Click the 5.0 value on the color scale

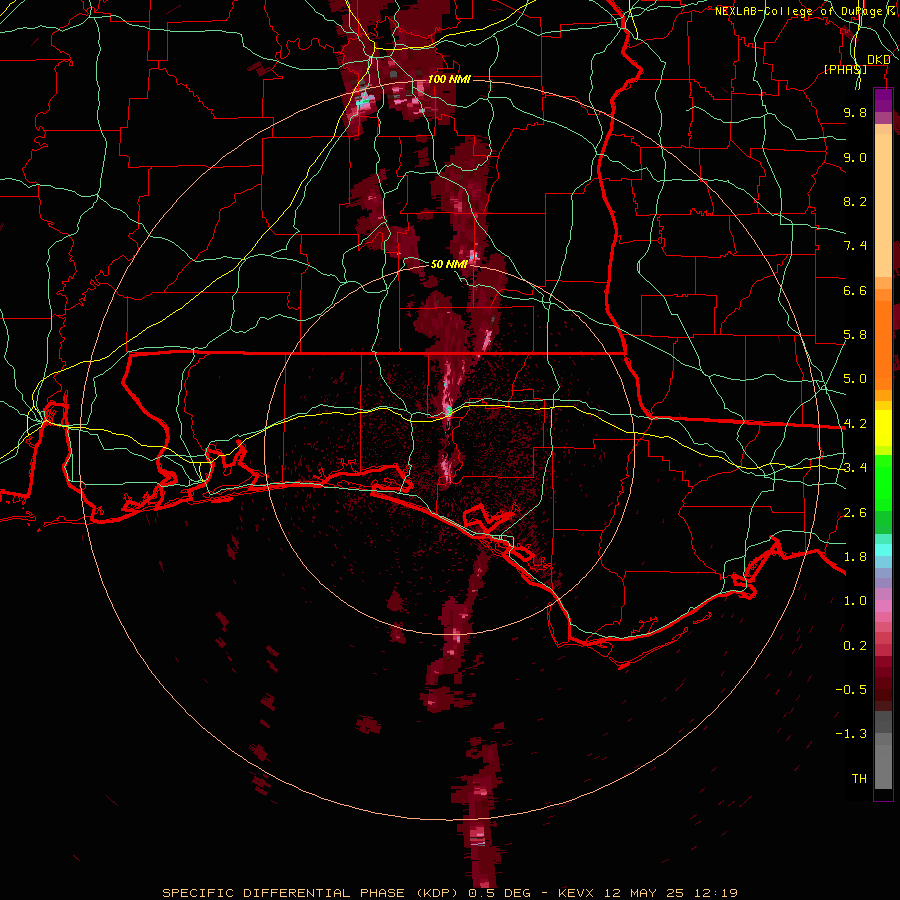point(855,379)
